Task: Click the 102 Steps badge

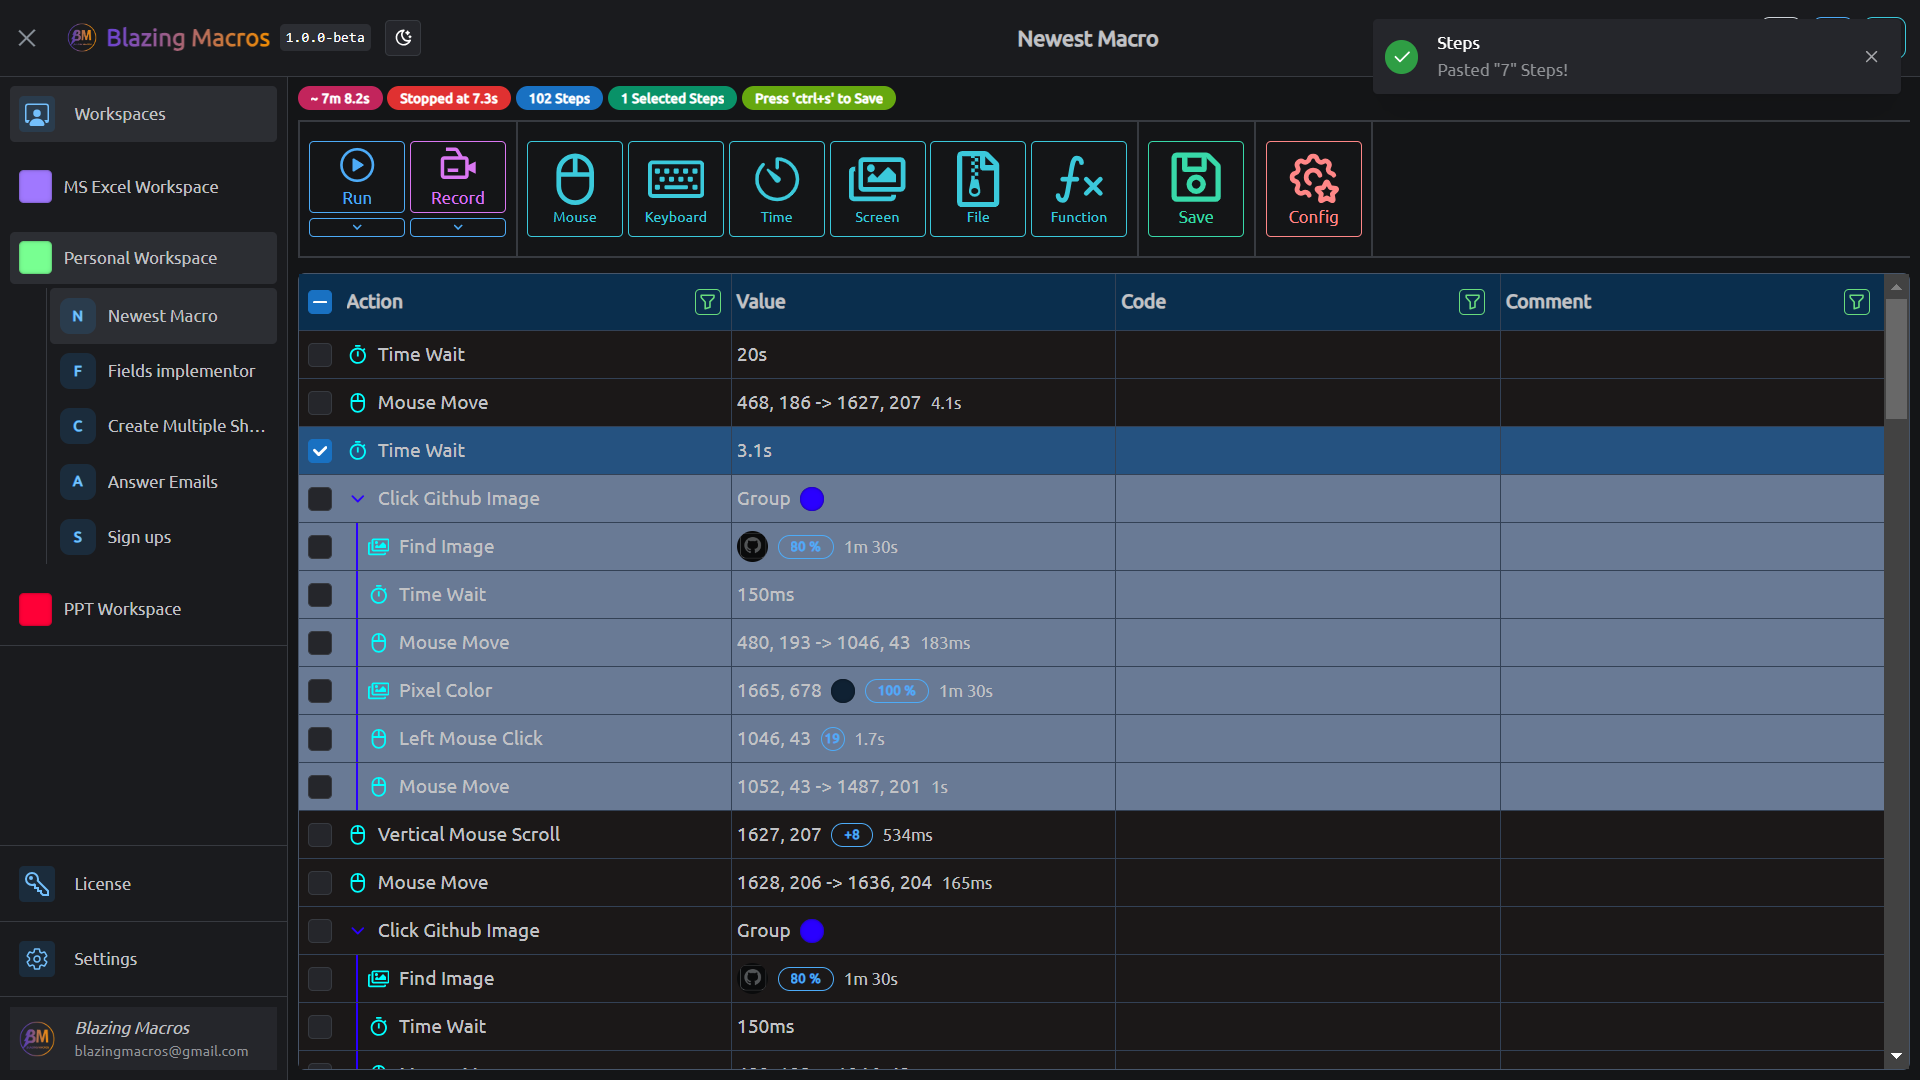Action: (559, 98)
